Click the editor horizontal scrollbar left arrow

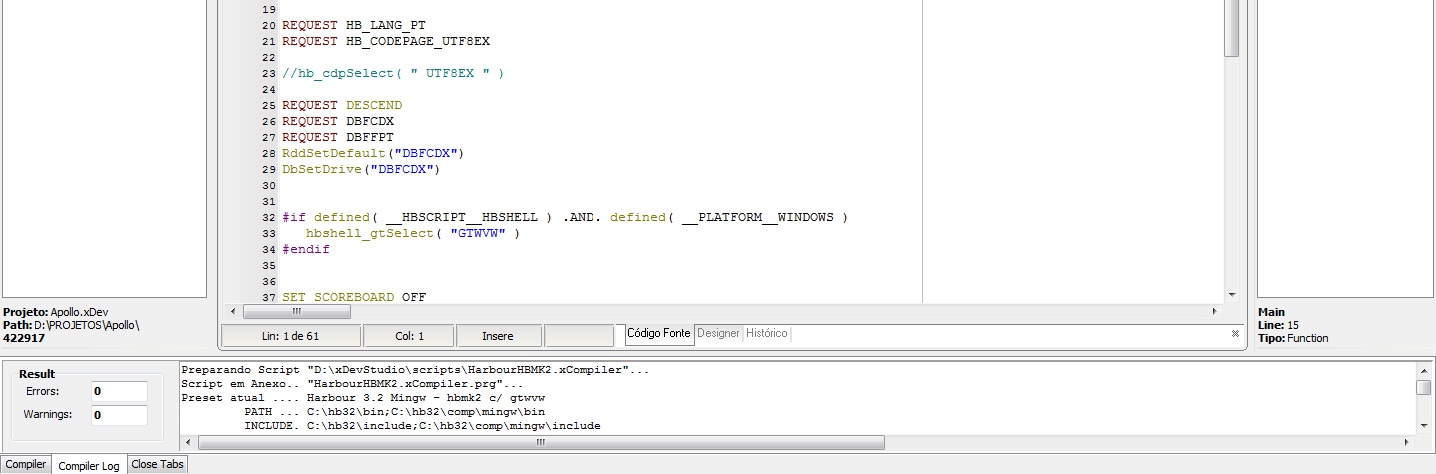pyautogui.click(x=233, y=312)
